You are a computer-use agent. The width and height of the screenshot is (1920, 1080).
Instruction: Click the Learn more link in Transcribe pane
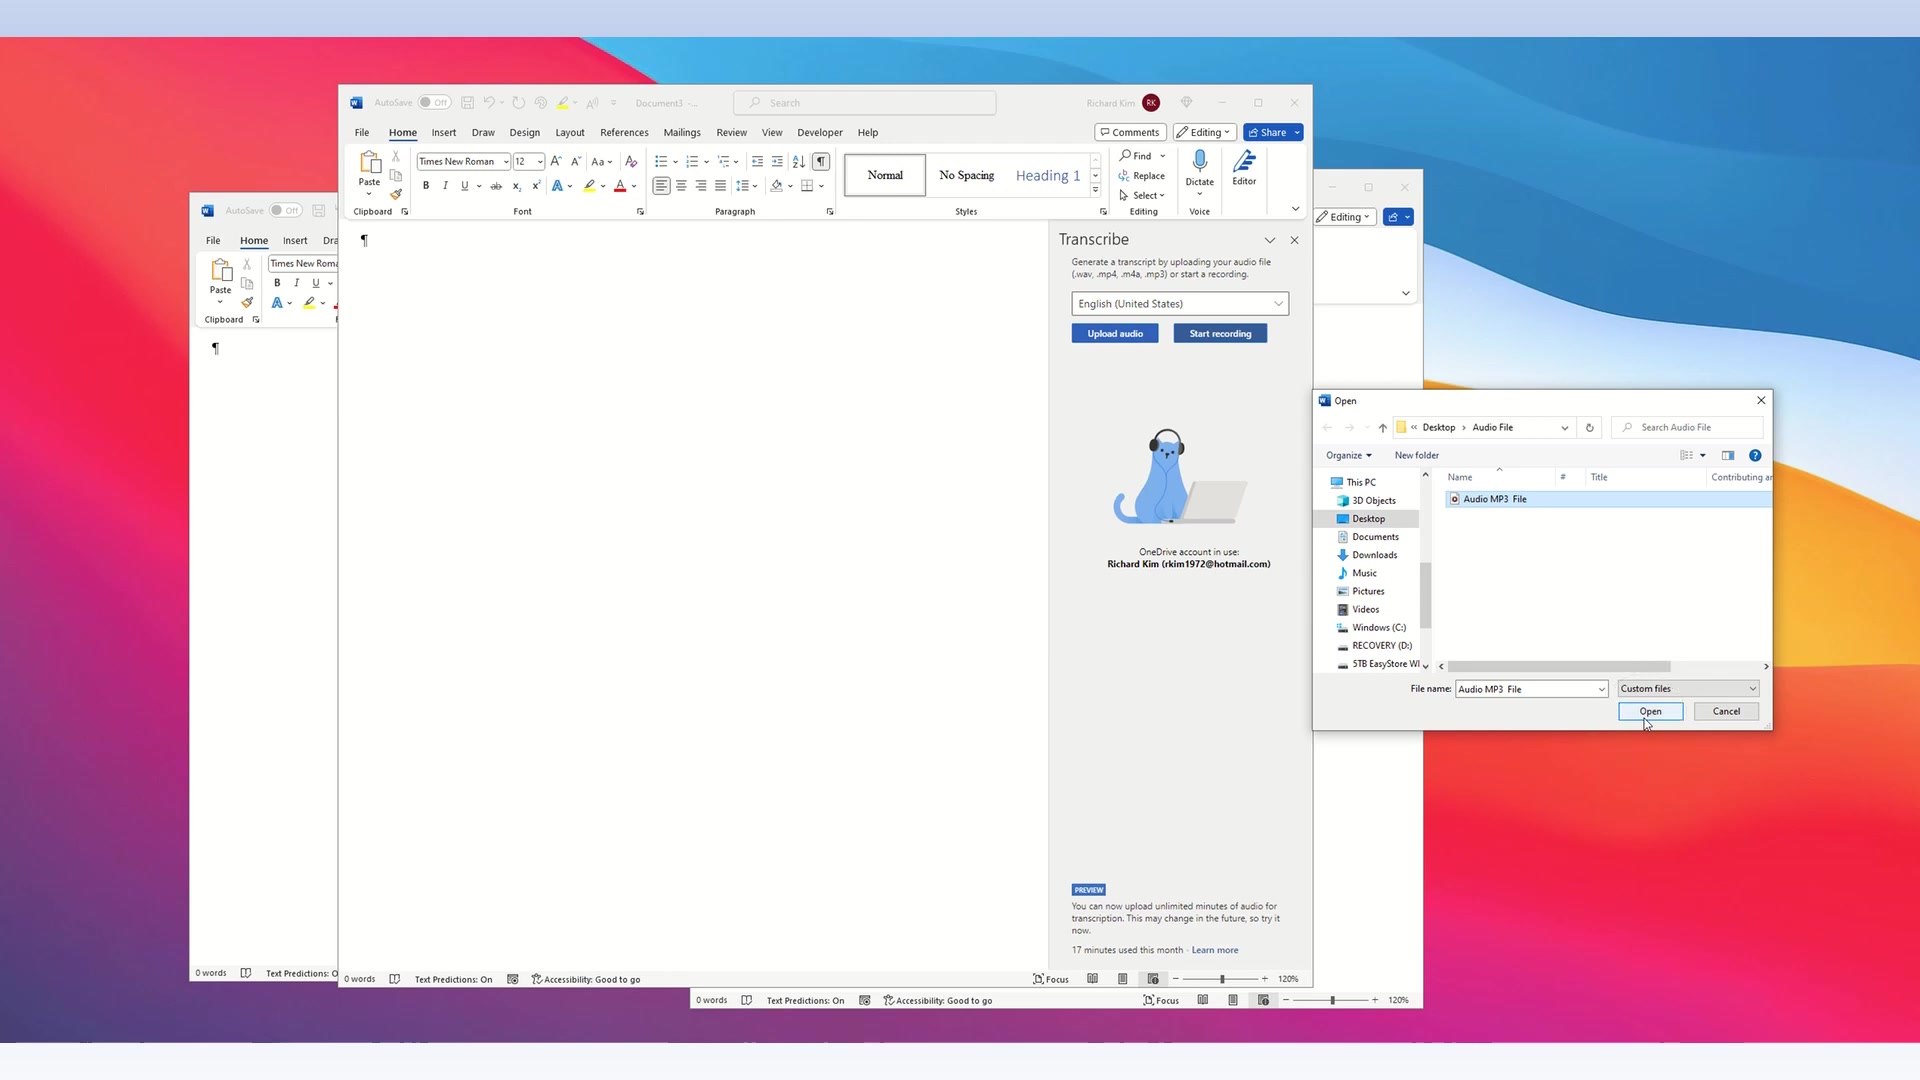pos(1215,951)
